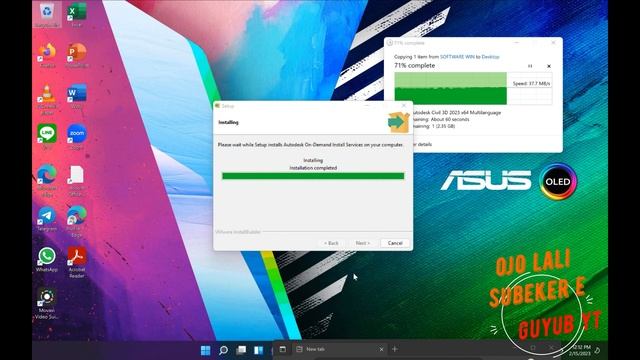Launch the WhatsApp desktop shortcut

[x=47, y=260]
